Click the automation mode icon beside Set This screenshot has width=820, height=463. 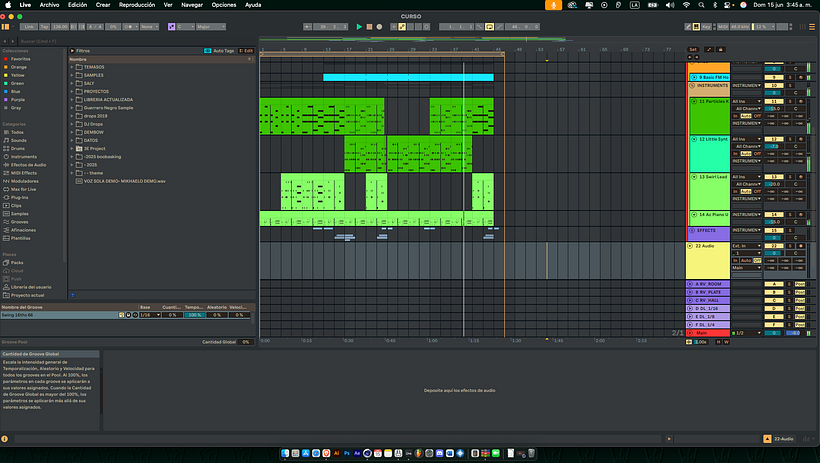pyautogui.click(x=709, y=49)
